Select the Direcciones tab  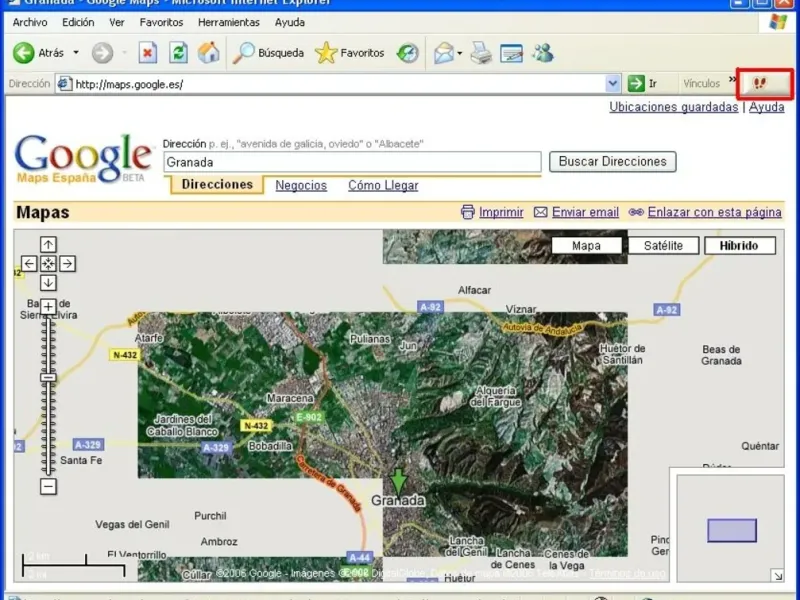[217, 185]
